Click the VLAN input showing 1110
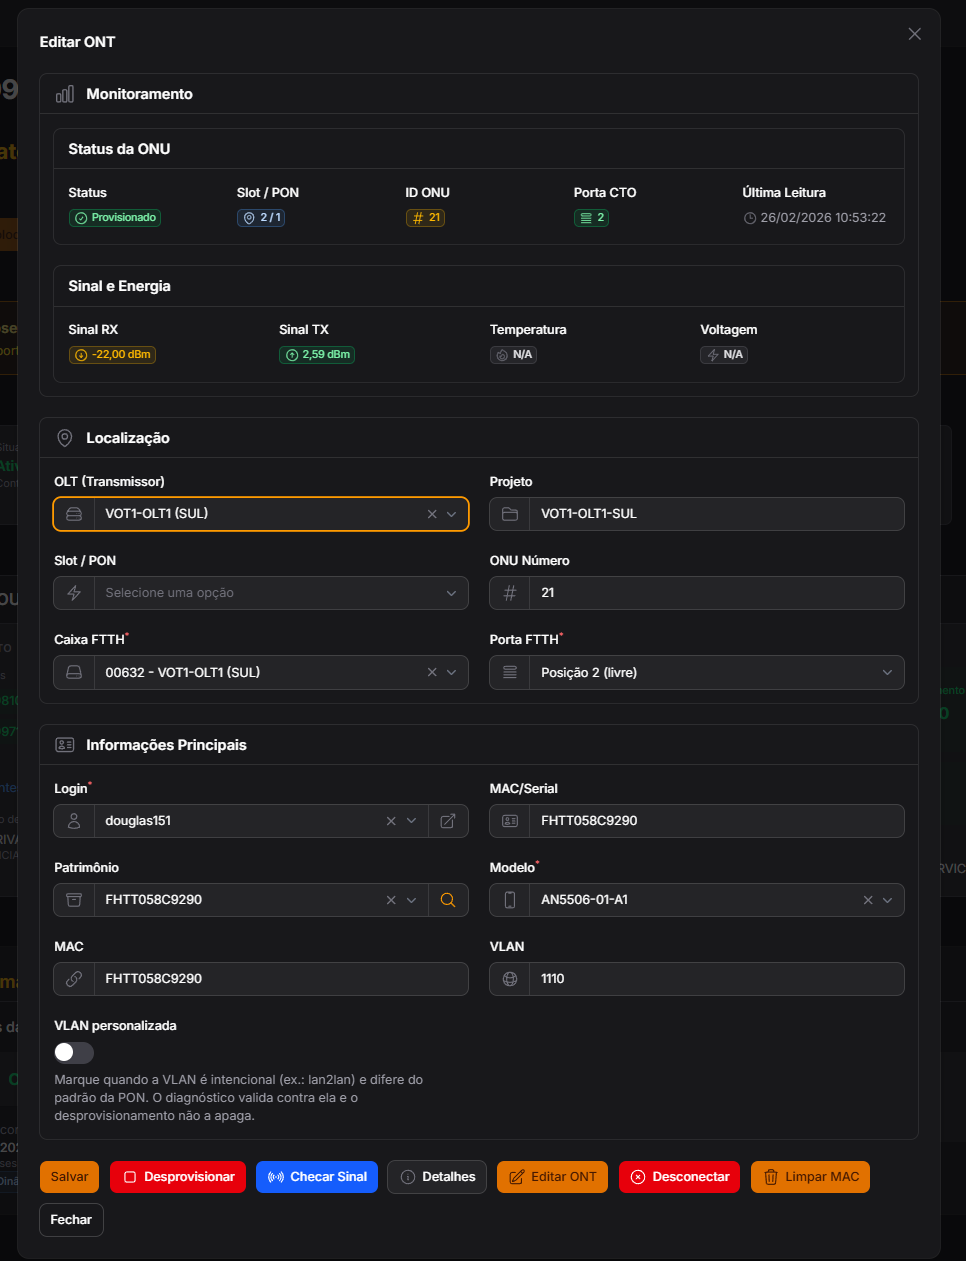The width and height of the screenshot is (966, 1261). (x=716, y=979)
